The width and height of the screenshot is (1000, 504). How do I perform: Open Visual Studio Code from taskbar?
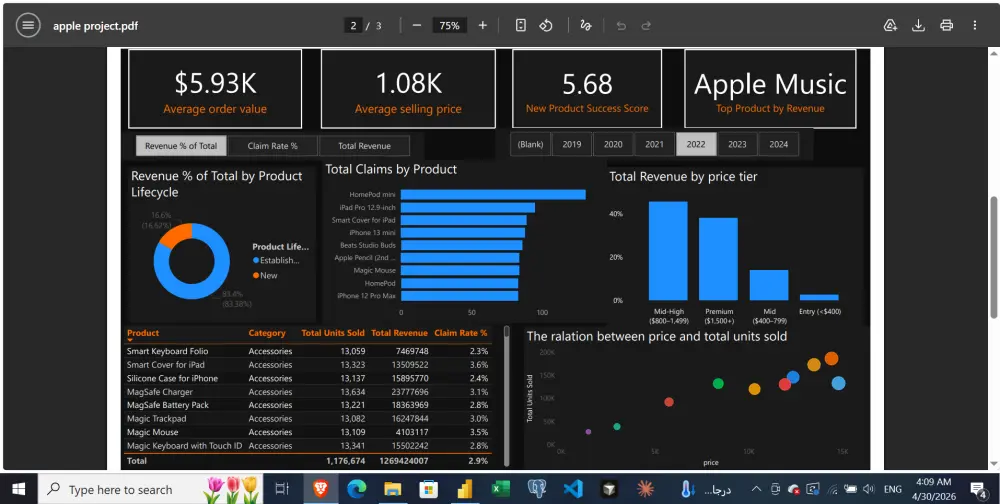click(573, 489)
